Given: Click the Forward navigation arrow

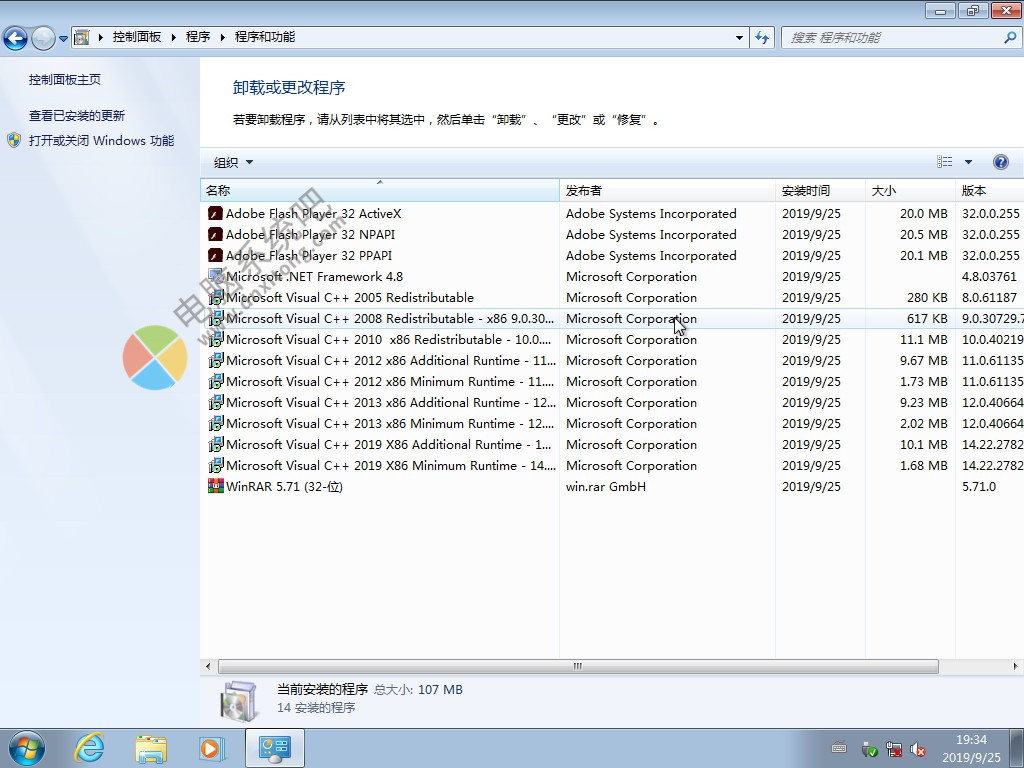Looking at the screenshot, I should (x=43, y=39).
